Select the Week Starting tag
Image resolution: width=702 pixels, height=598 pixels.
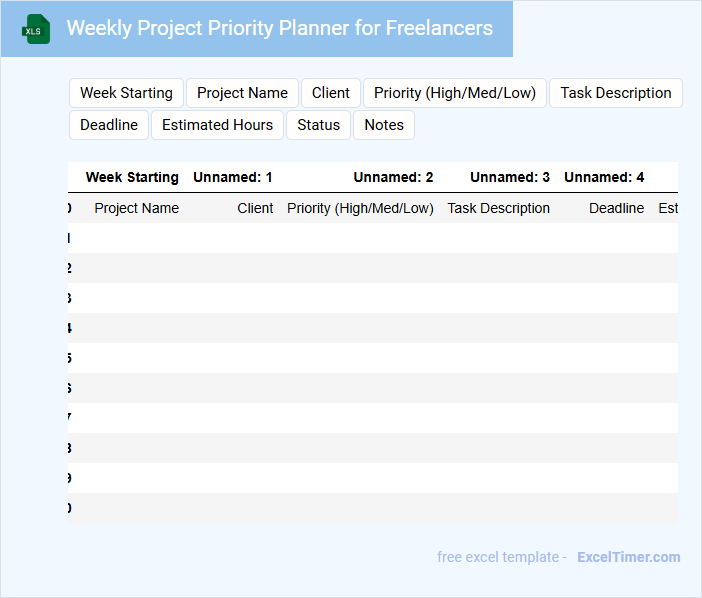[126, 93]
